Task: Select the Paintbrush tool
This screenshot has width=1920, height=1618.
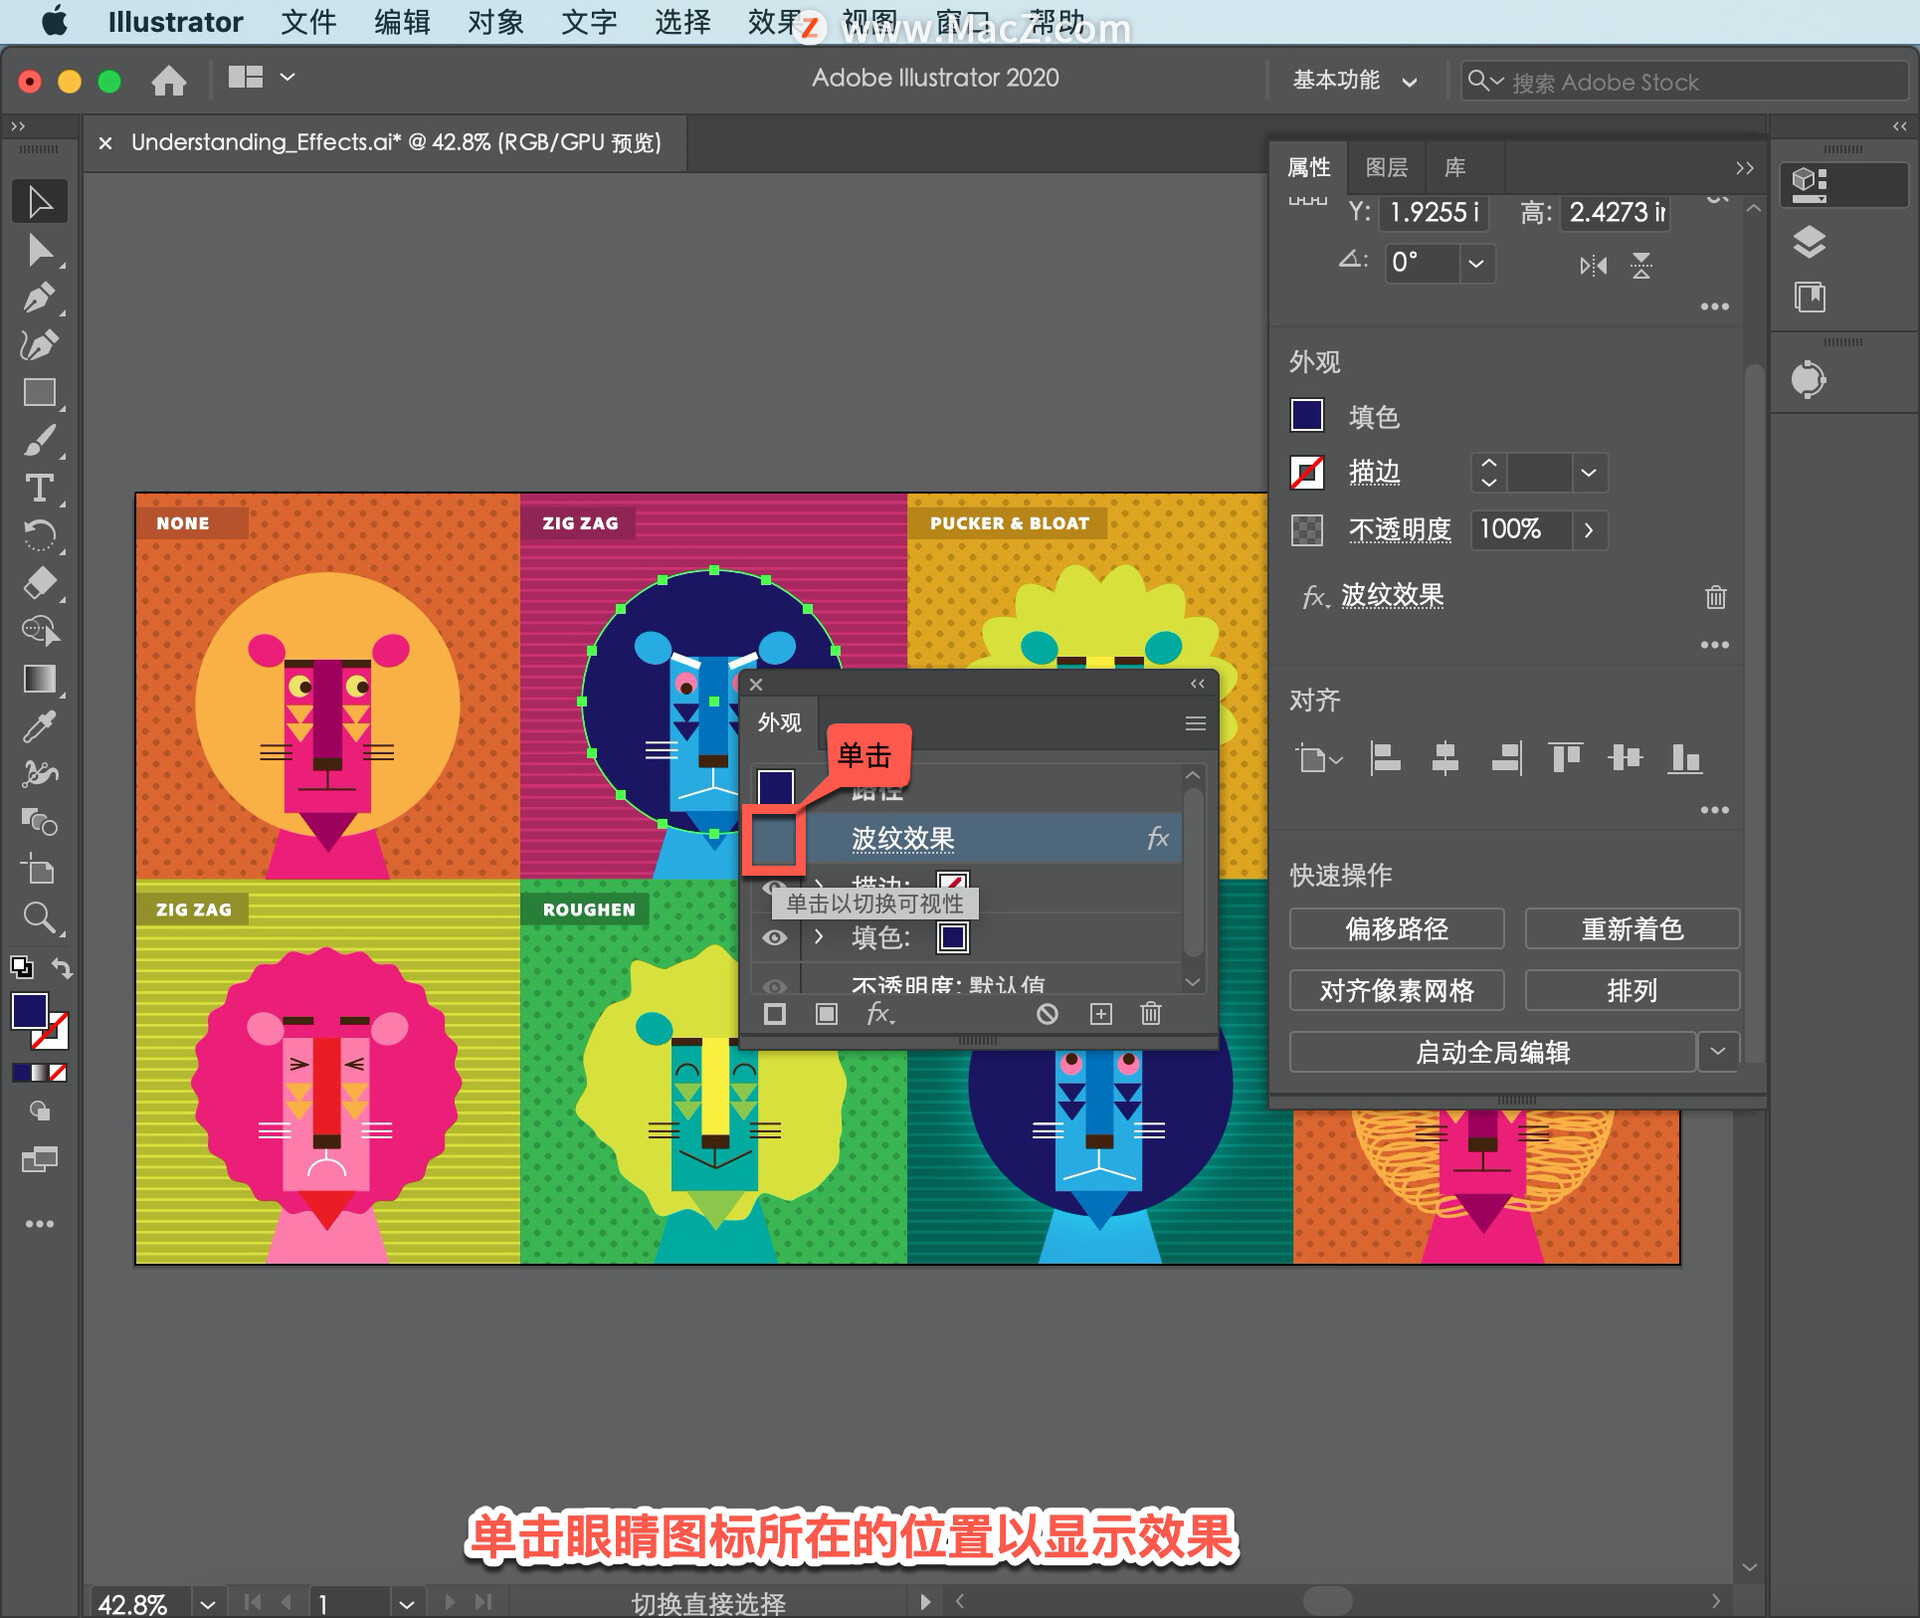Action: tap(40, 441)
